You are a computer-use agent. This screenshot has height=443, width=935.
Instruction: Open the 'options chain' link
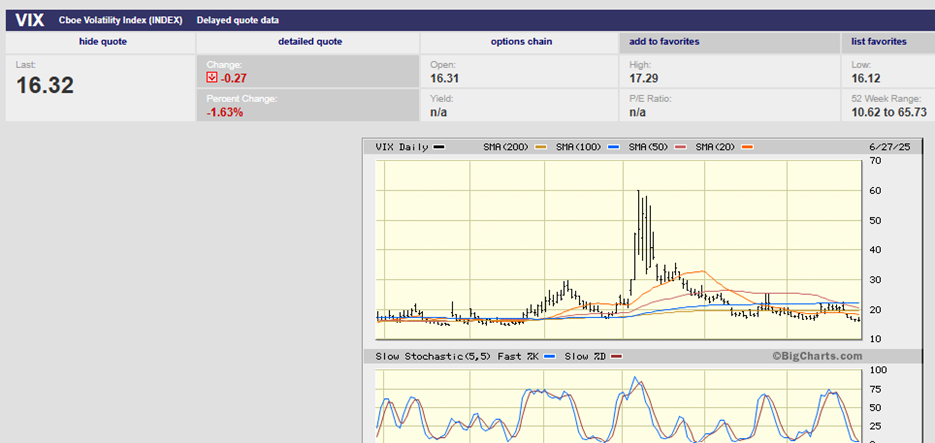tap(521, 42)
